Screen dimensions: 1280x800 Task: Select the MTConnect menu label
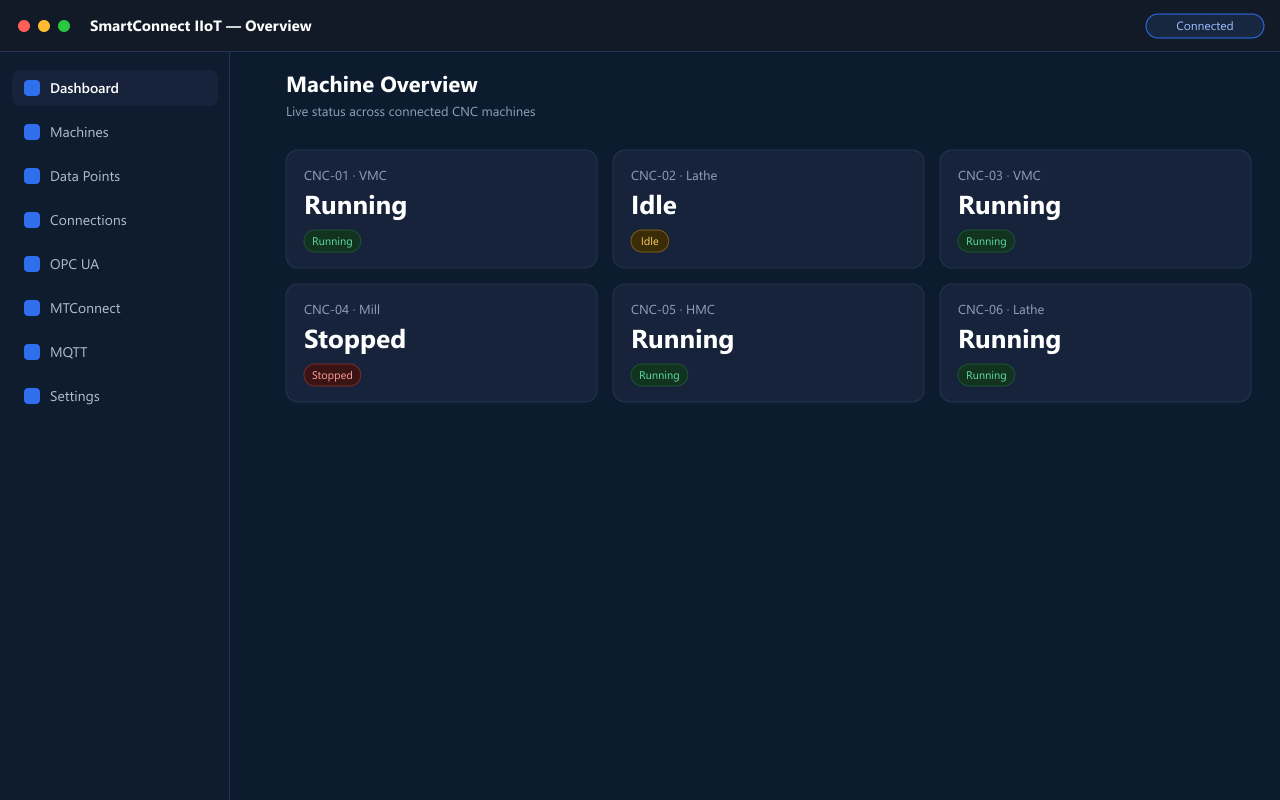coord(85,308)
